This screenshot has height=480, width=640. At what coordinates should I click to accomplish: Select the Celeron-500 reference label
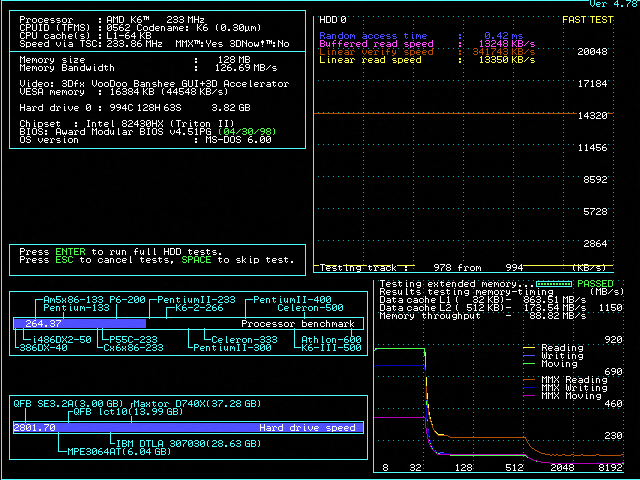[310, 308]
